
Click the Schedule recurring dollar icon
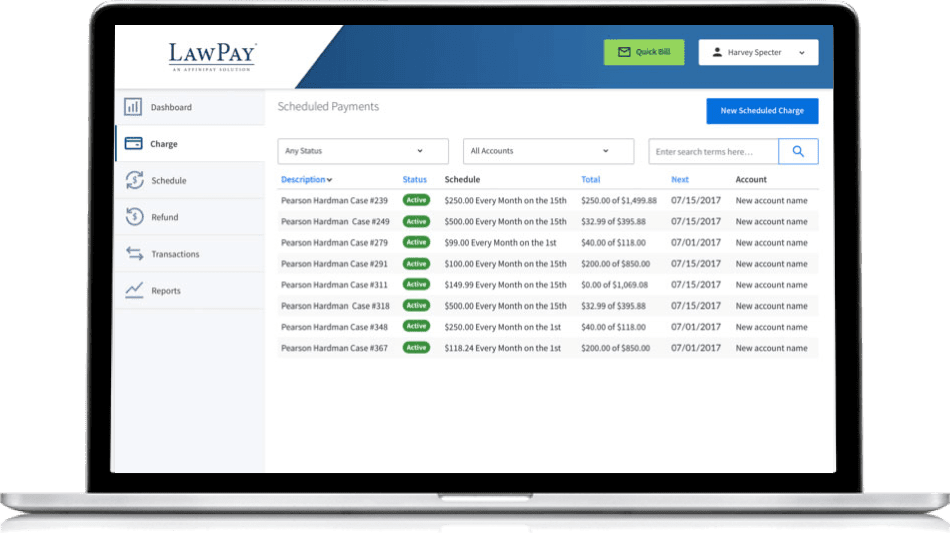tap(135, 180)
